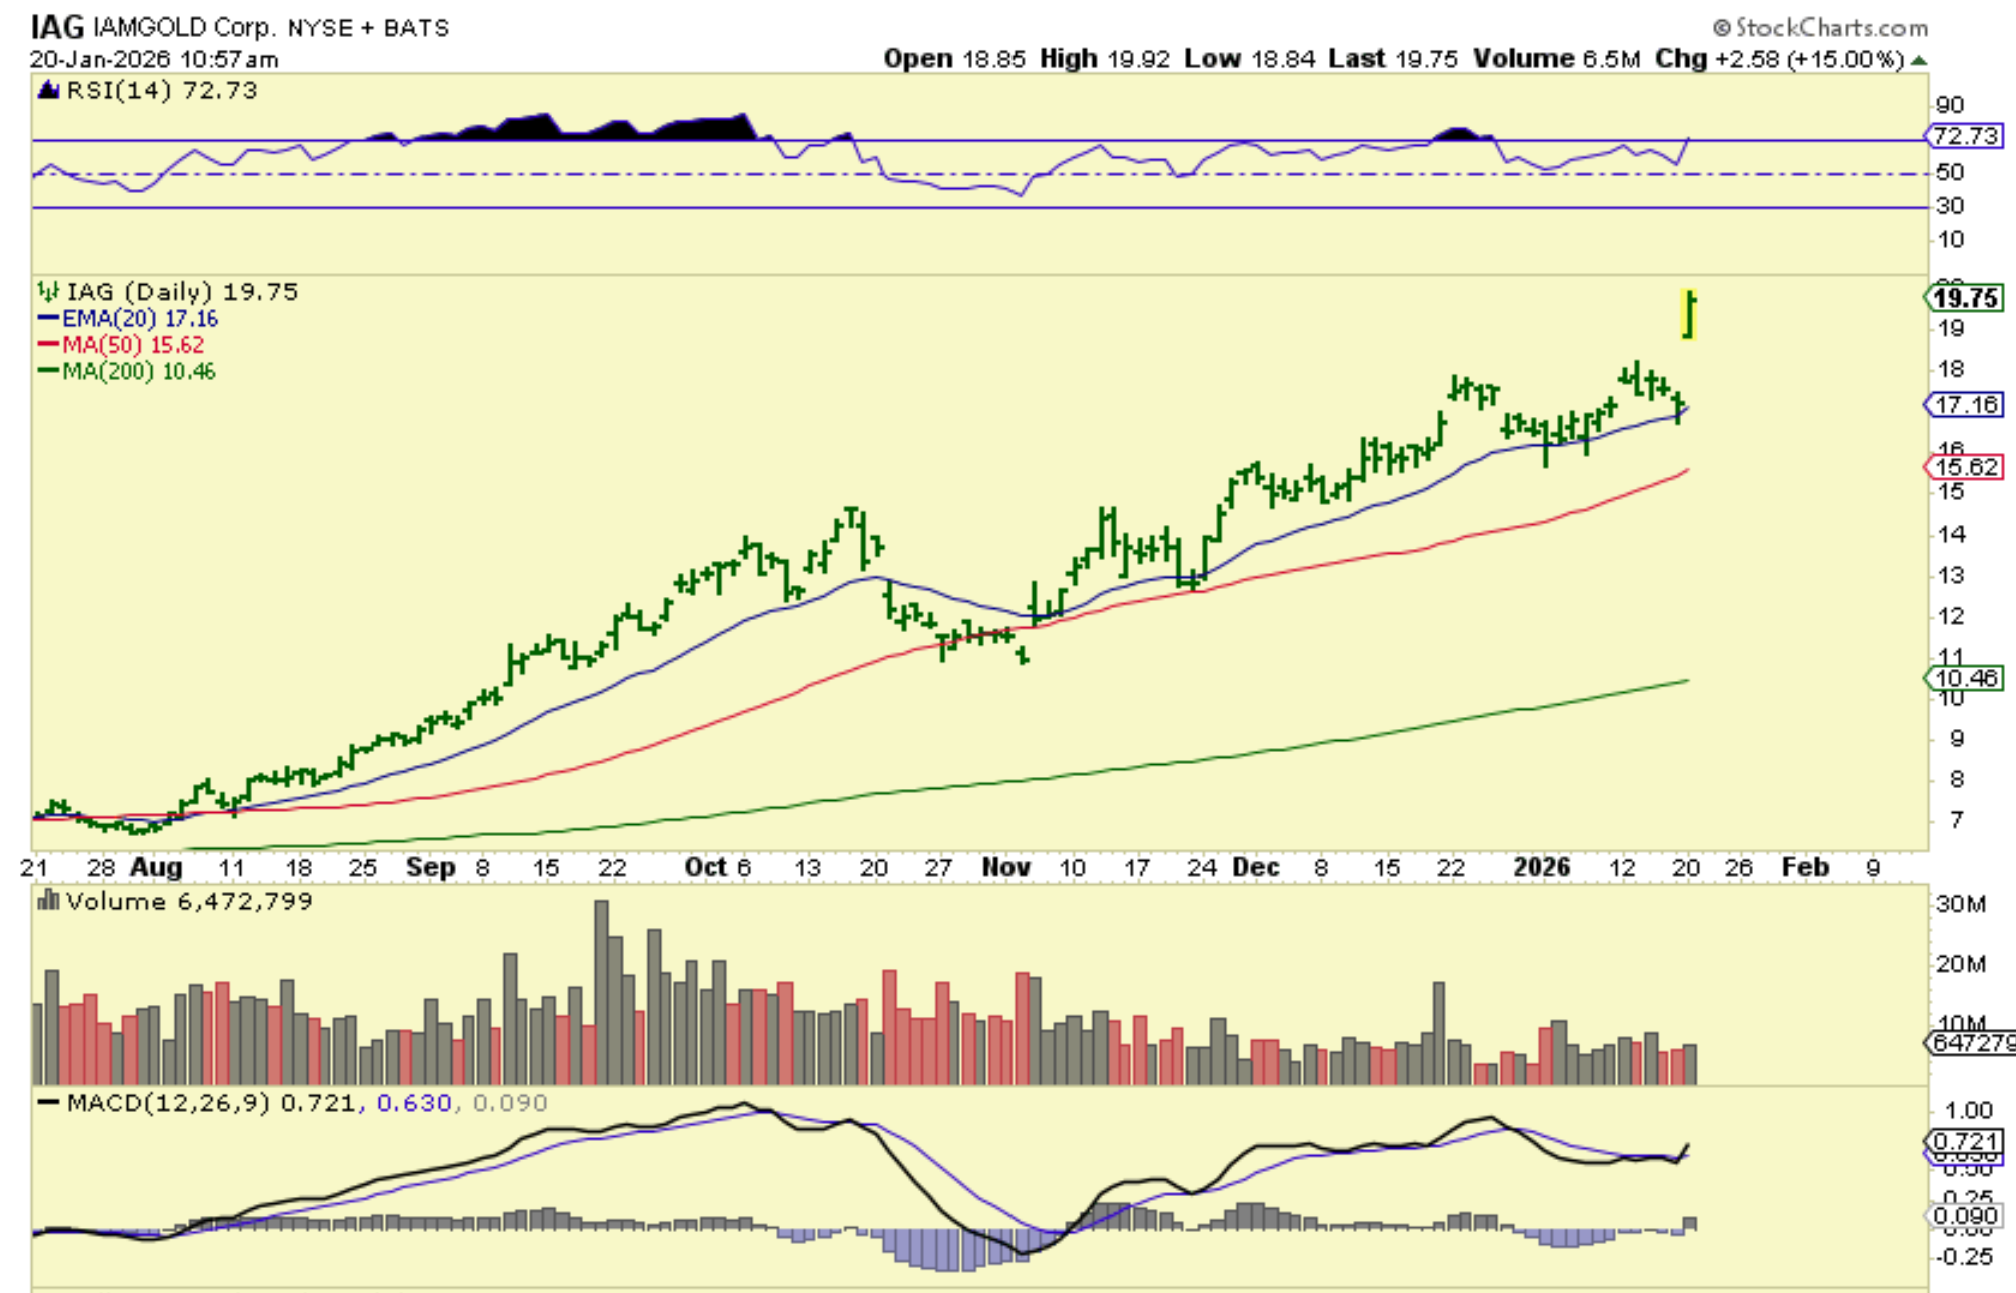Click the RSI(14) mountain icon

(x=47, y=91)
